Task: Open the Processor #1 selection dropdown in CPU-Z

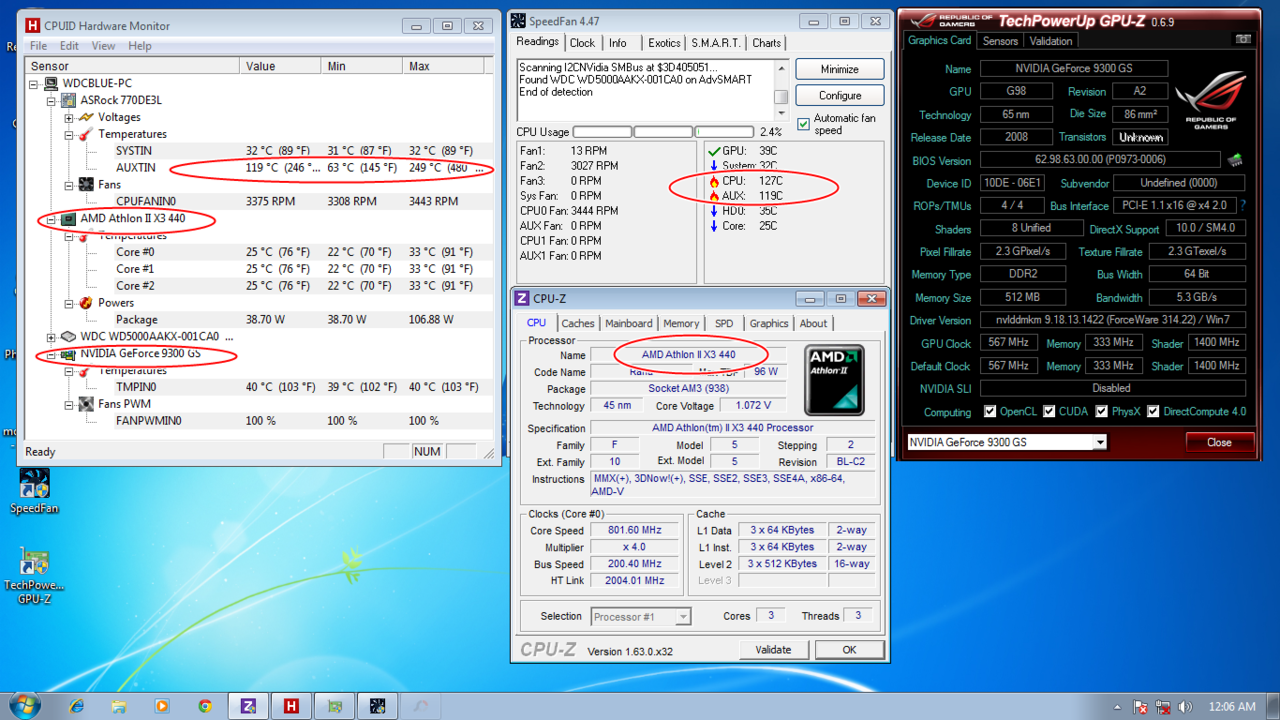Action: point(682,617)
